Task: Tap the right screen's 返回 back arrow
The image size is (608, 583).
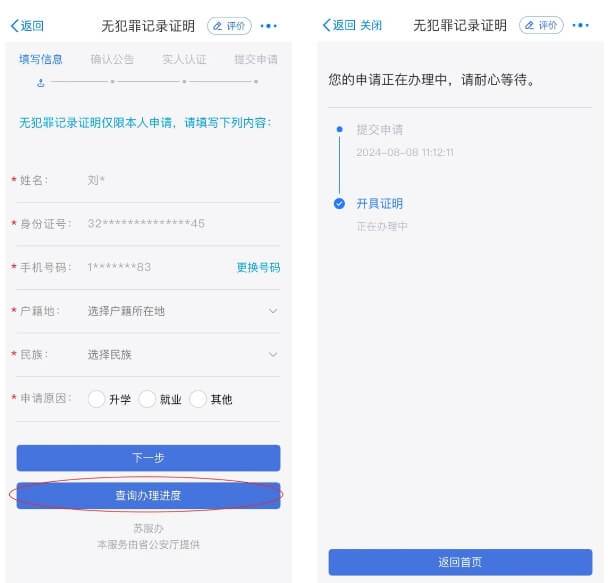Action: (339, 25)
